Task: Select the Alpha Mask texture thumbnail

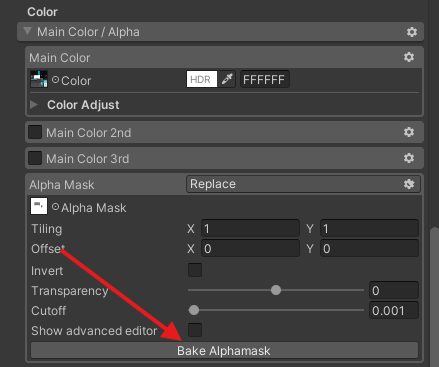Action: 39,206
